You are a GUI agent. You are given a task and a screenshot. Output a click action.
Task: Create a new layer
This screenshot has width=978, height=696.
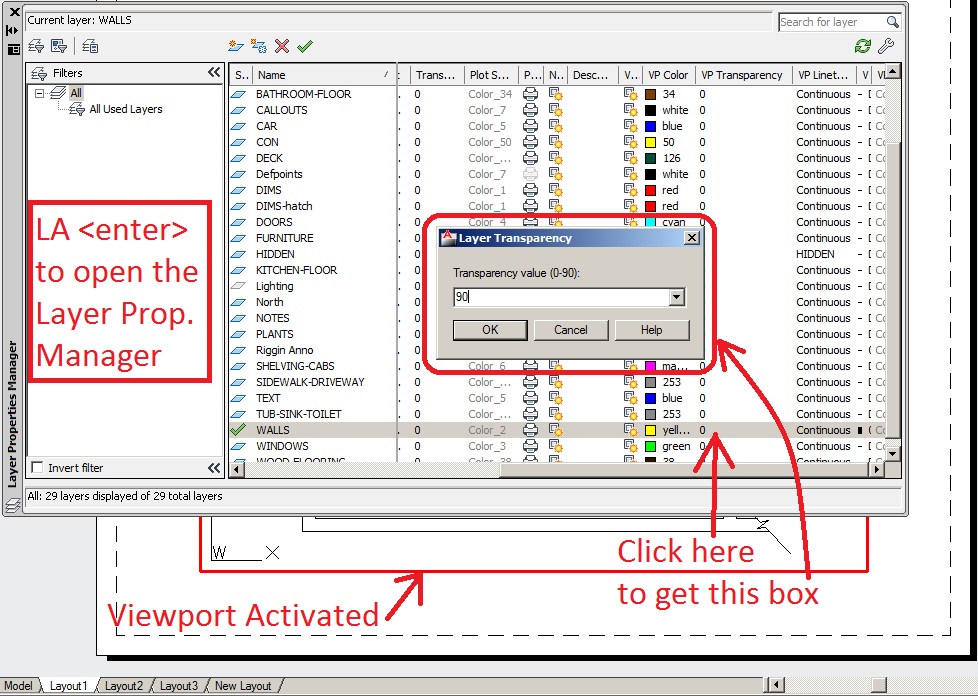pos(235,45)
